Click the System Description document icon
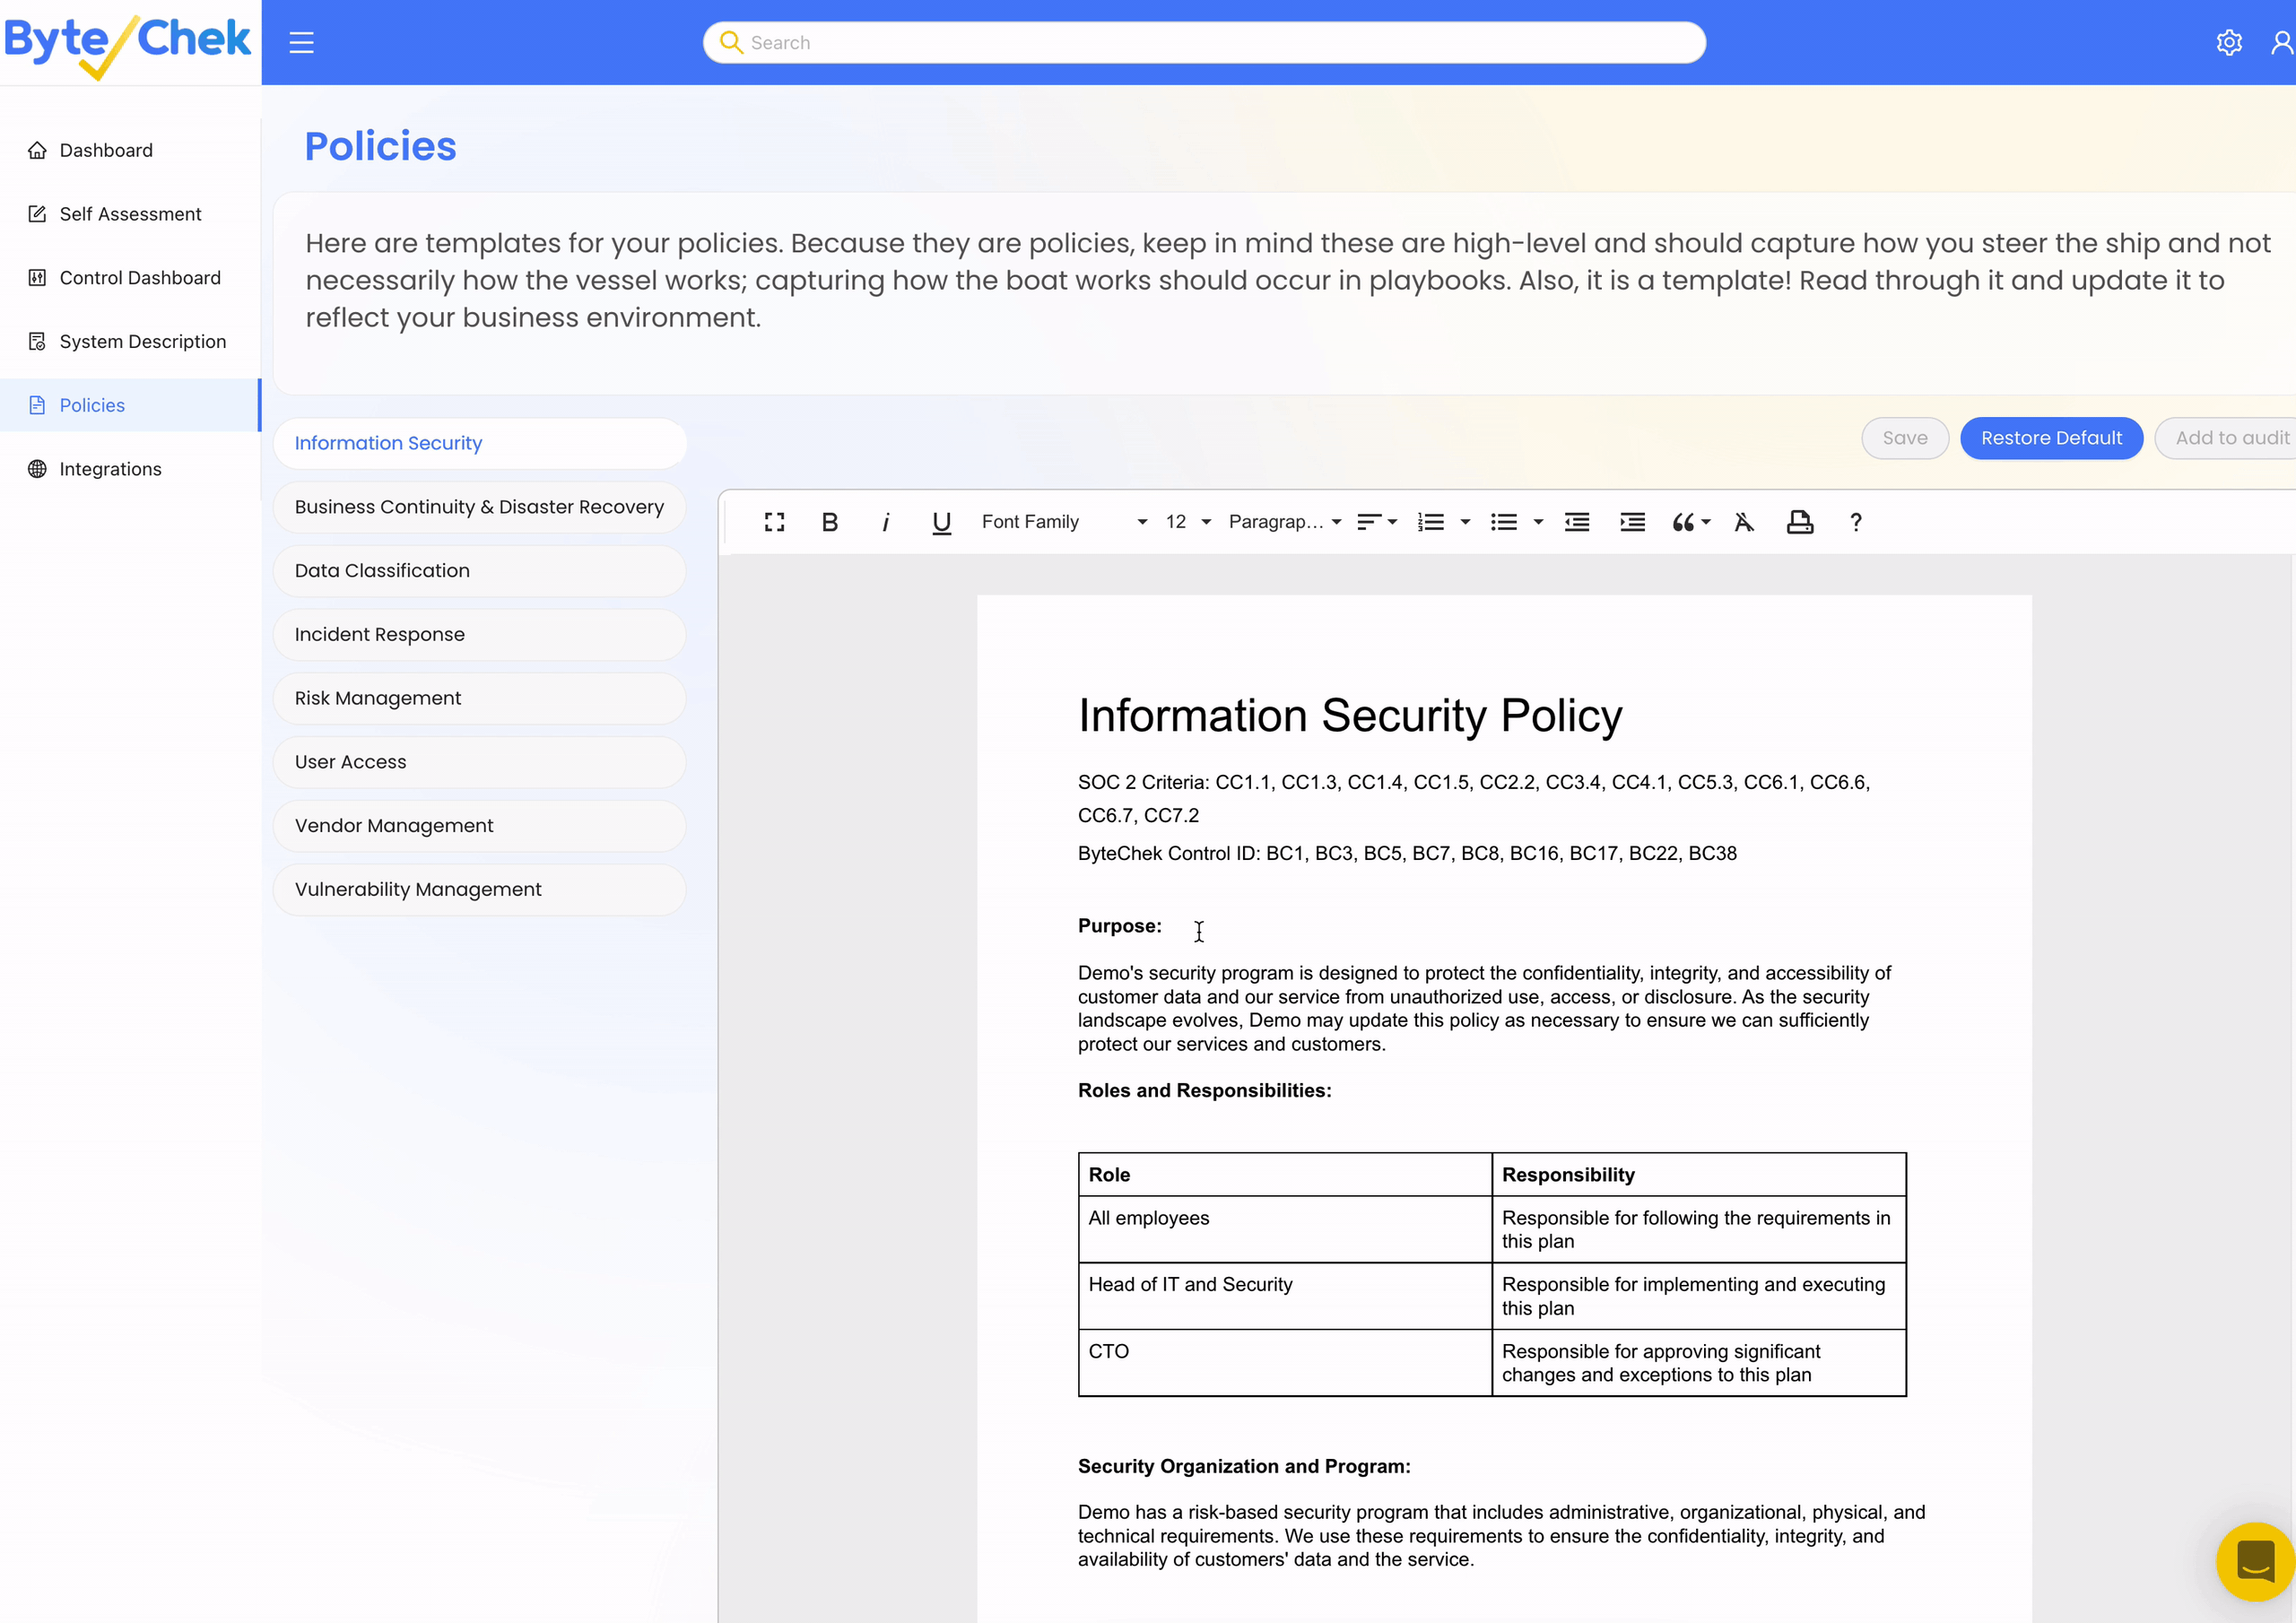This screenshot has width=2296, height=1623. pos(37,342)
